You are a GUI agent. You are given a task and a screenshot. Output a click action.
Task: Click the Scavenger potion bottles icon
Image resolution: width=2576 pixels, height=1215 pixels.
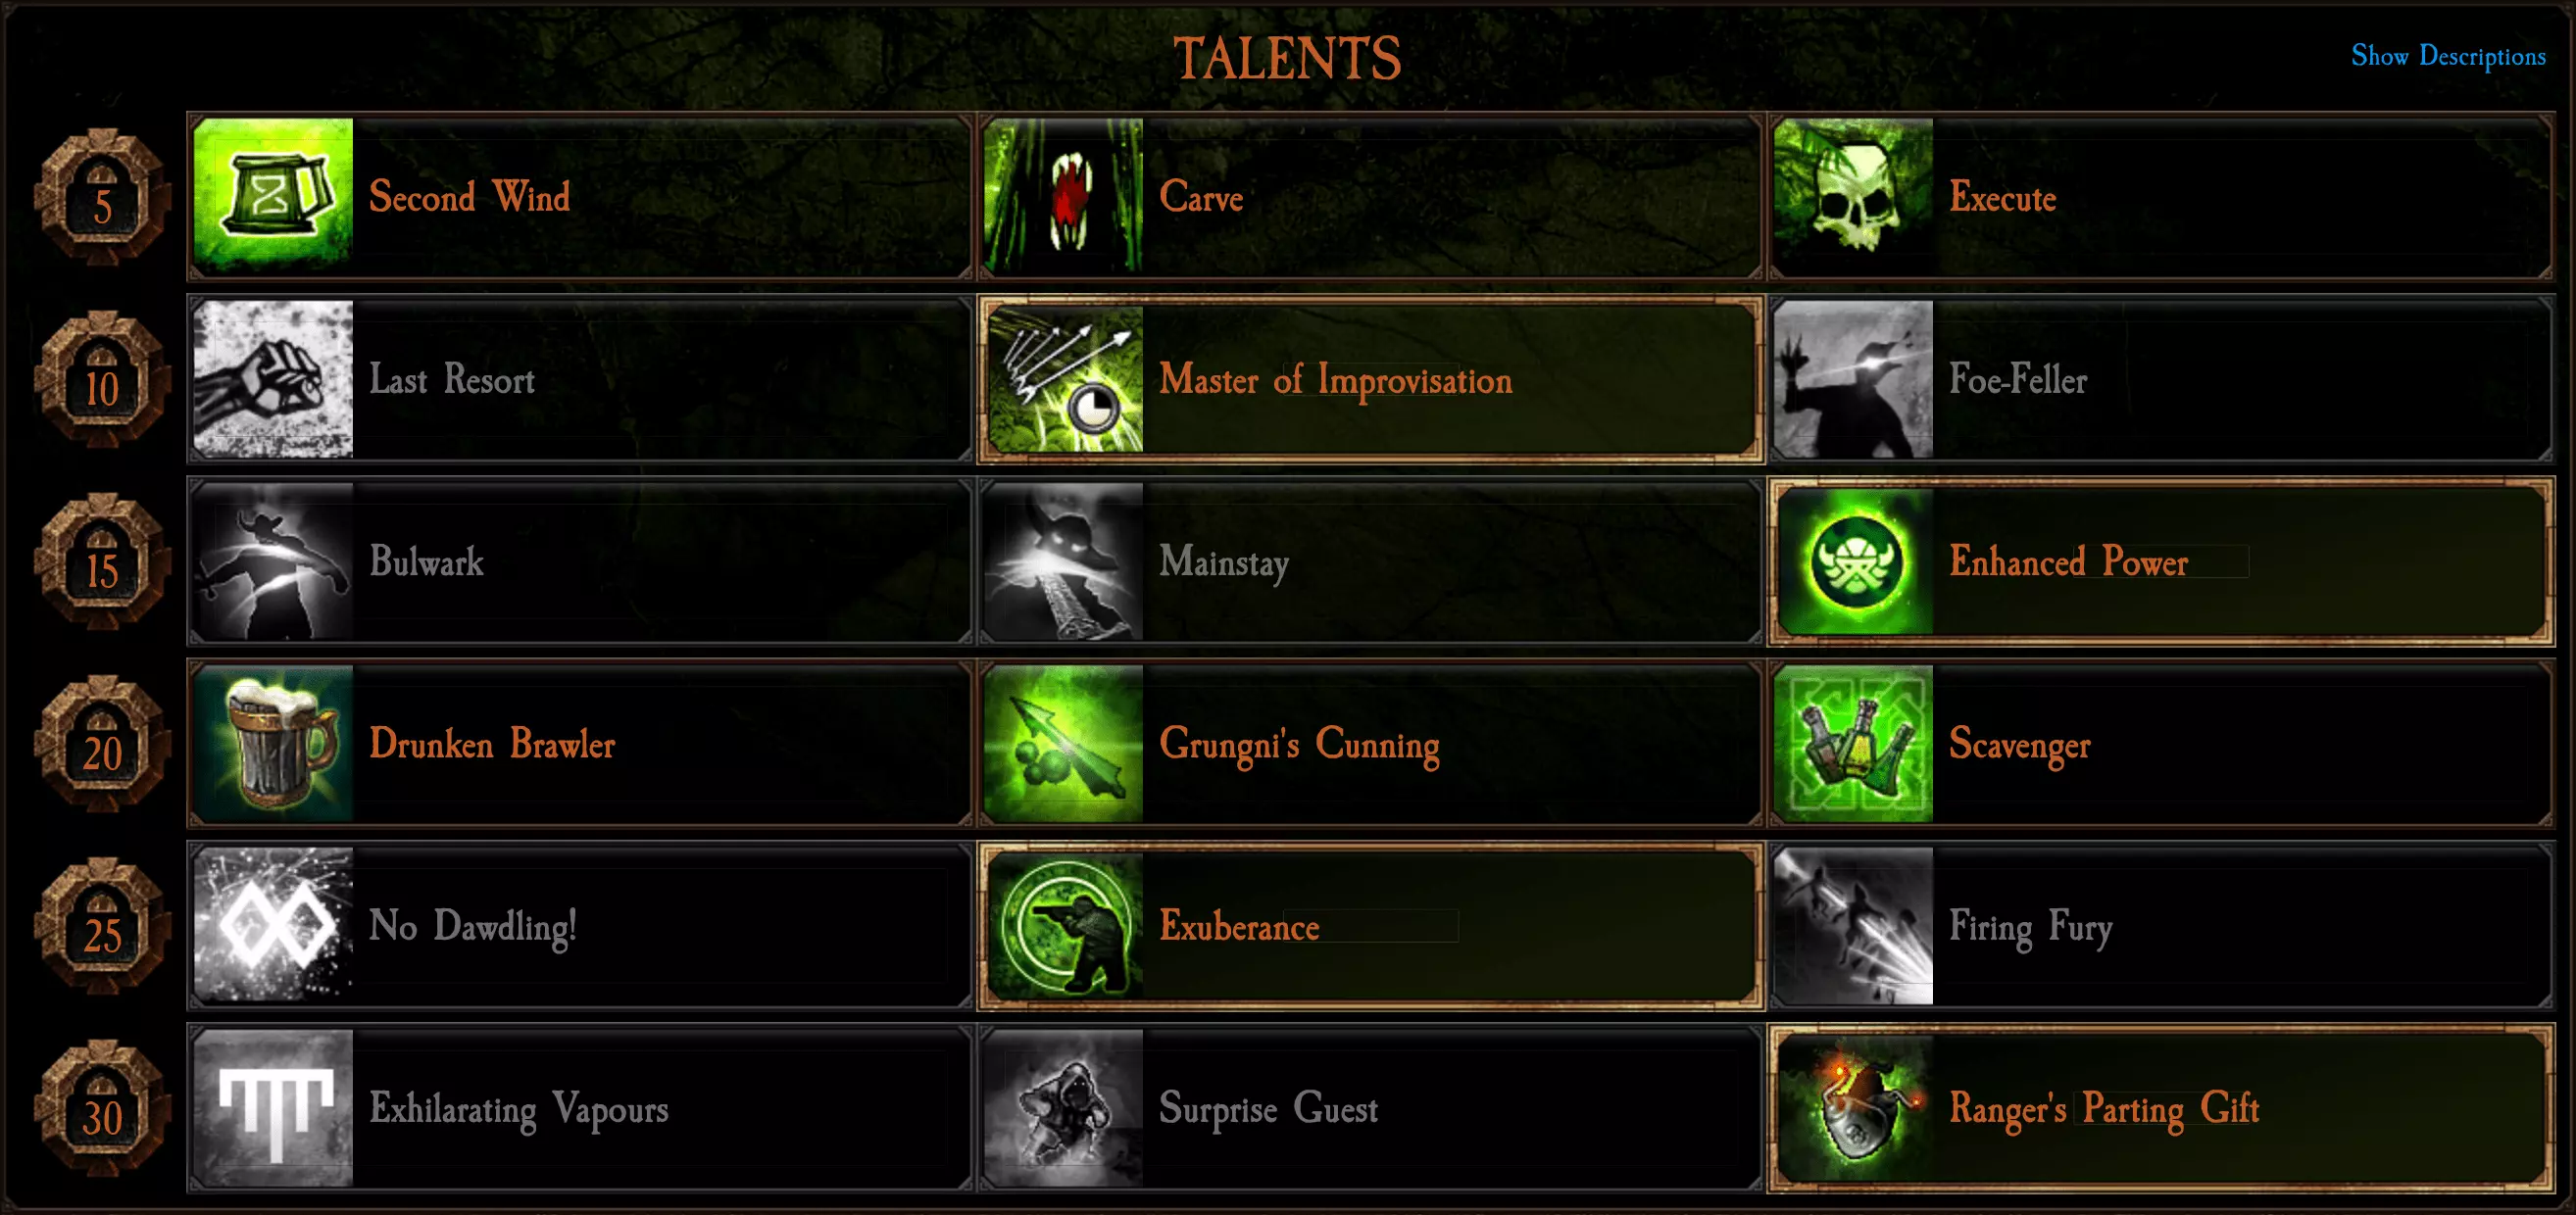1853,743
